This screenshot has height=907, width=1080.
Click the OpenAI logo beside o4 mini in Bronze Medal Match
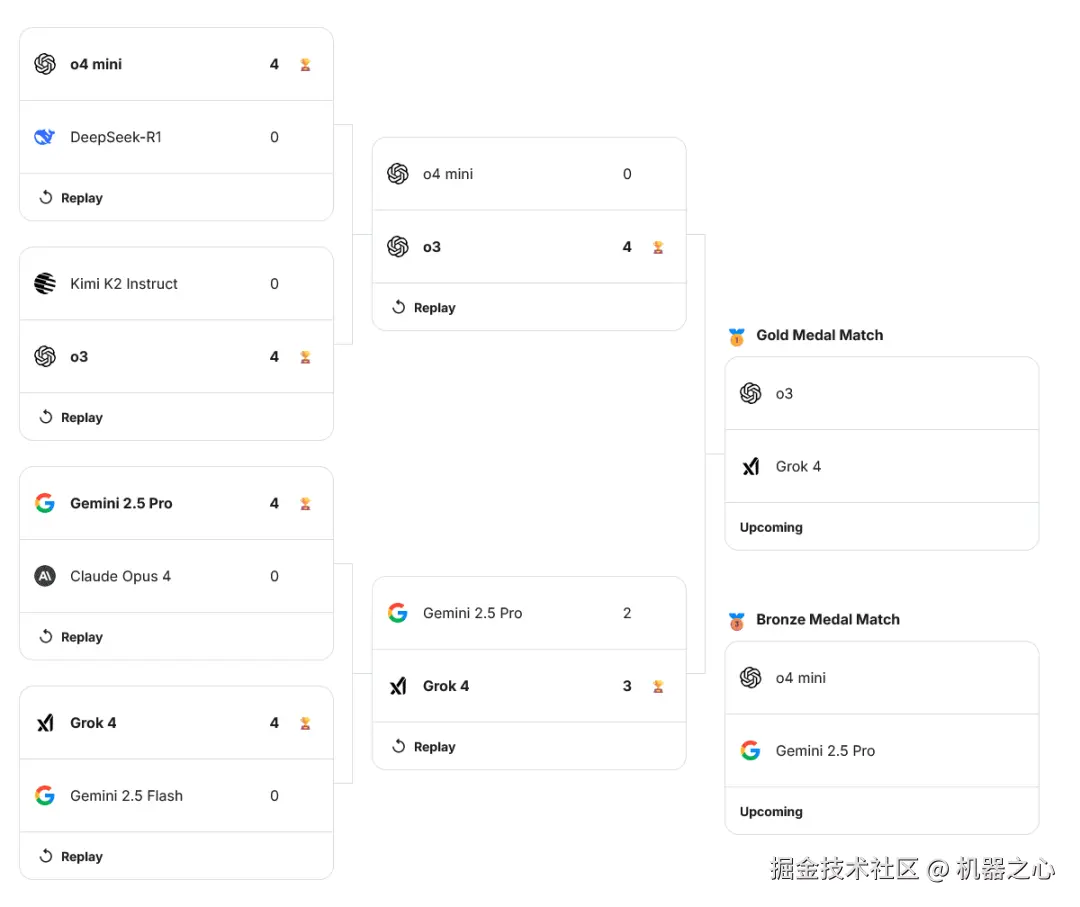(x=751, y=678)
